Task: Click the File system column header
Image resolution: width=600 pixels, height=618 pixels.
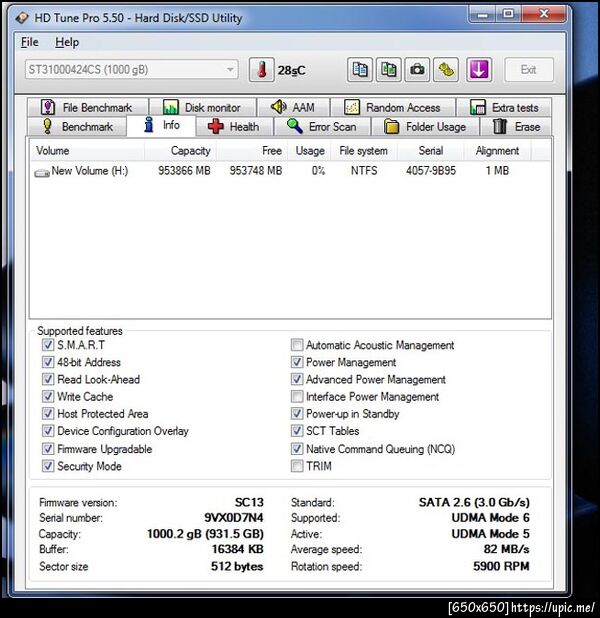Action: click(364, 151)
